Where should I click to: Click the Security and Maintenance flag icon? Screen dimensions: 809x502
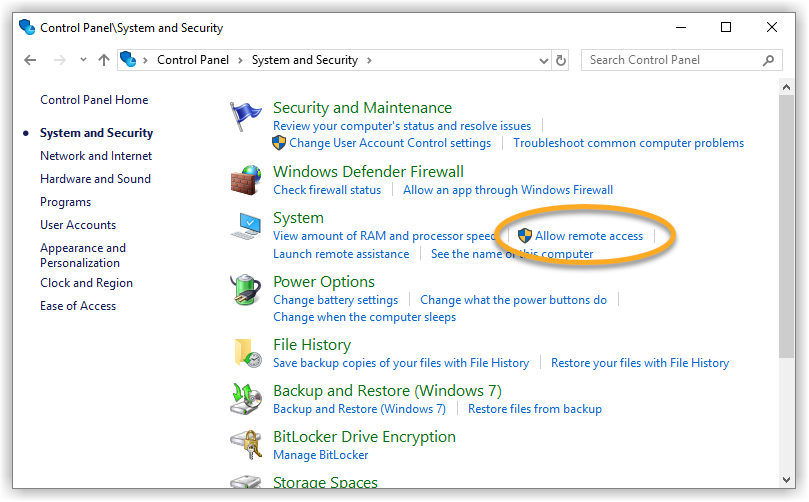[245, 117]
